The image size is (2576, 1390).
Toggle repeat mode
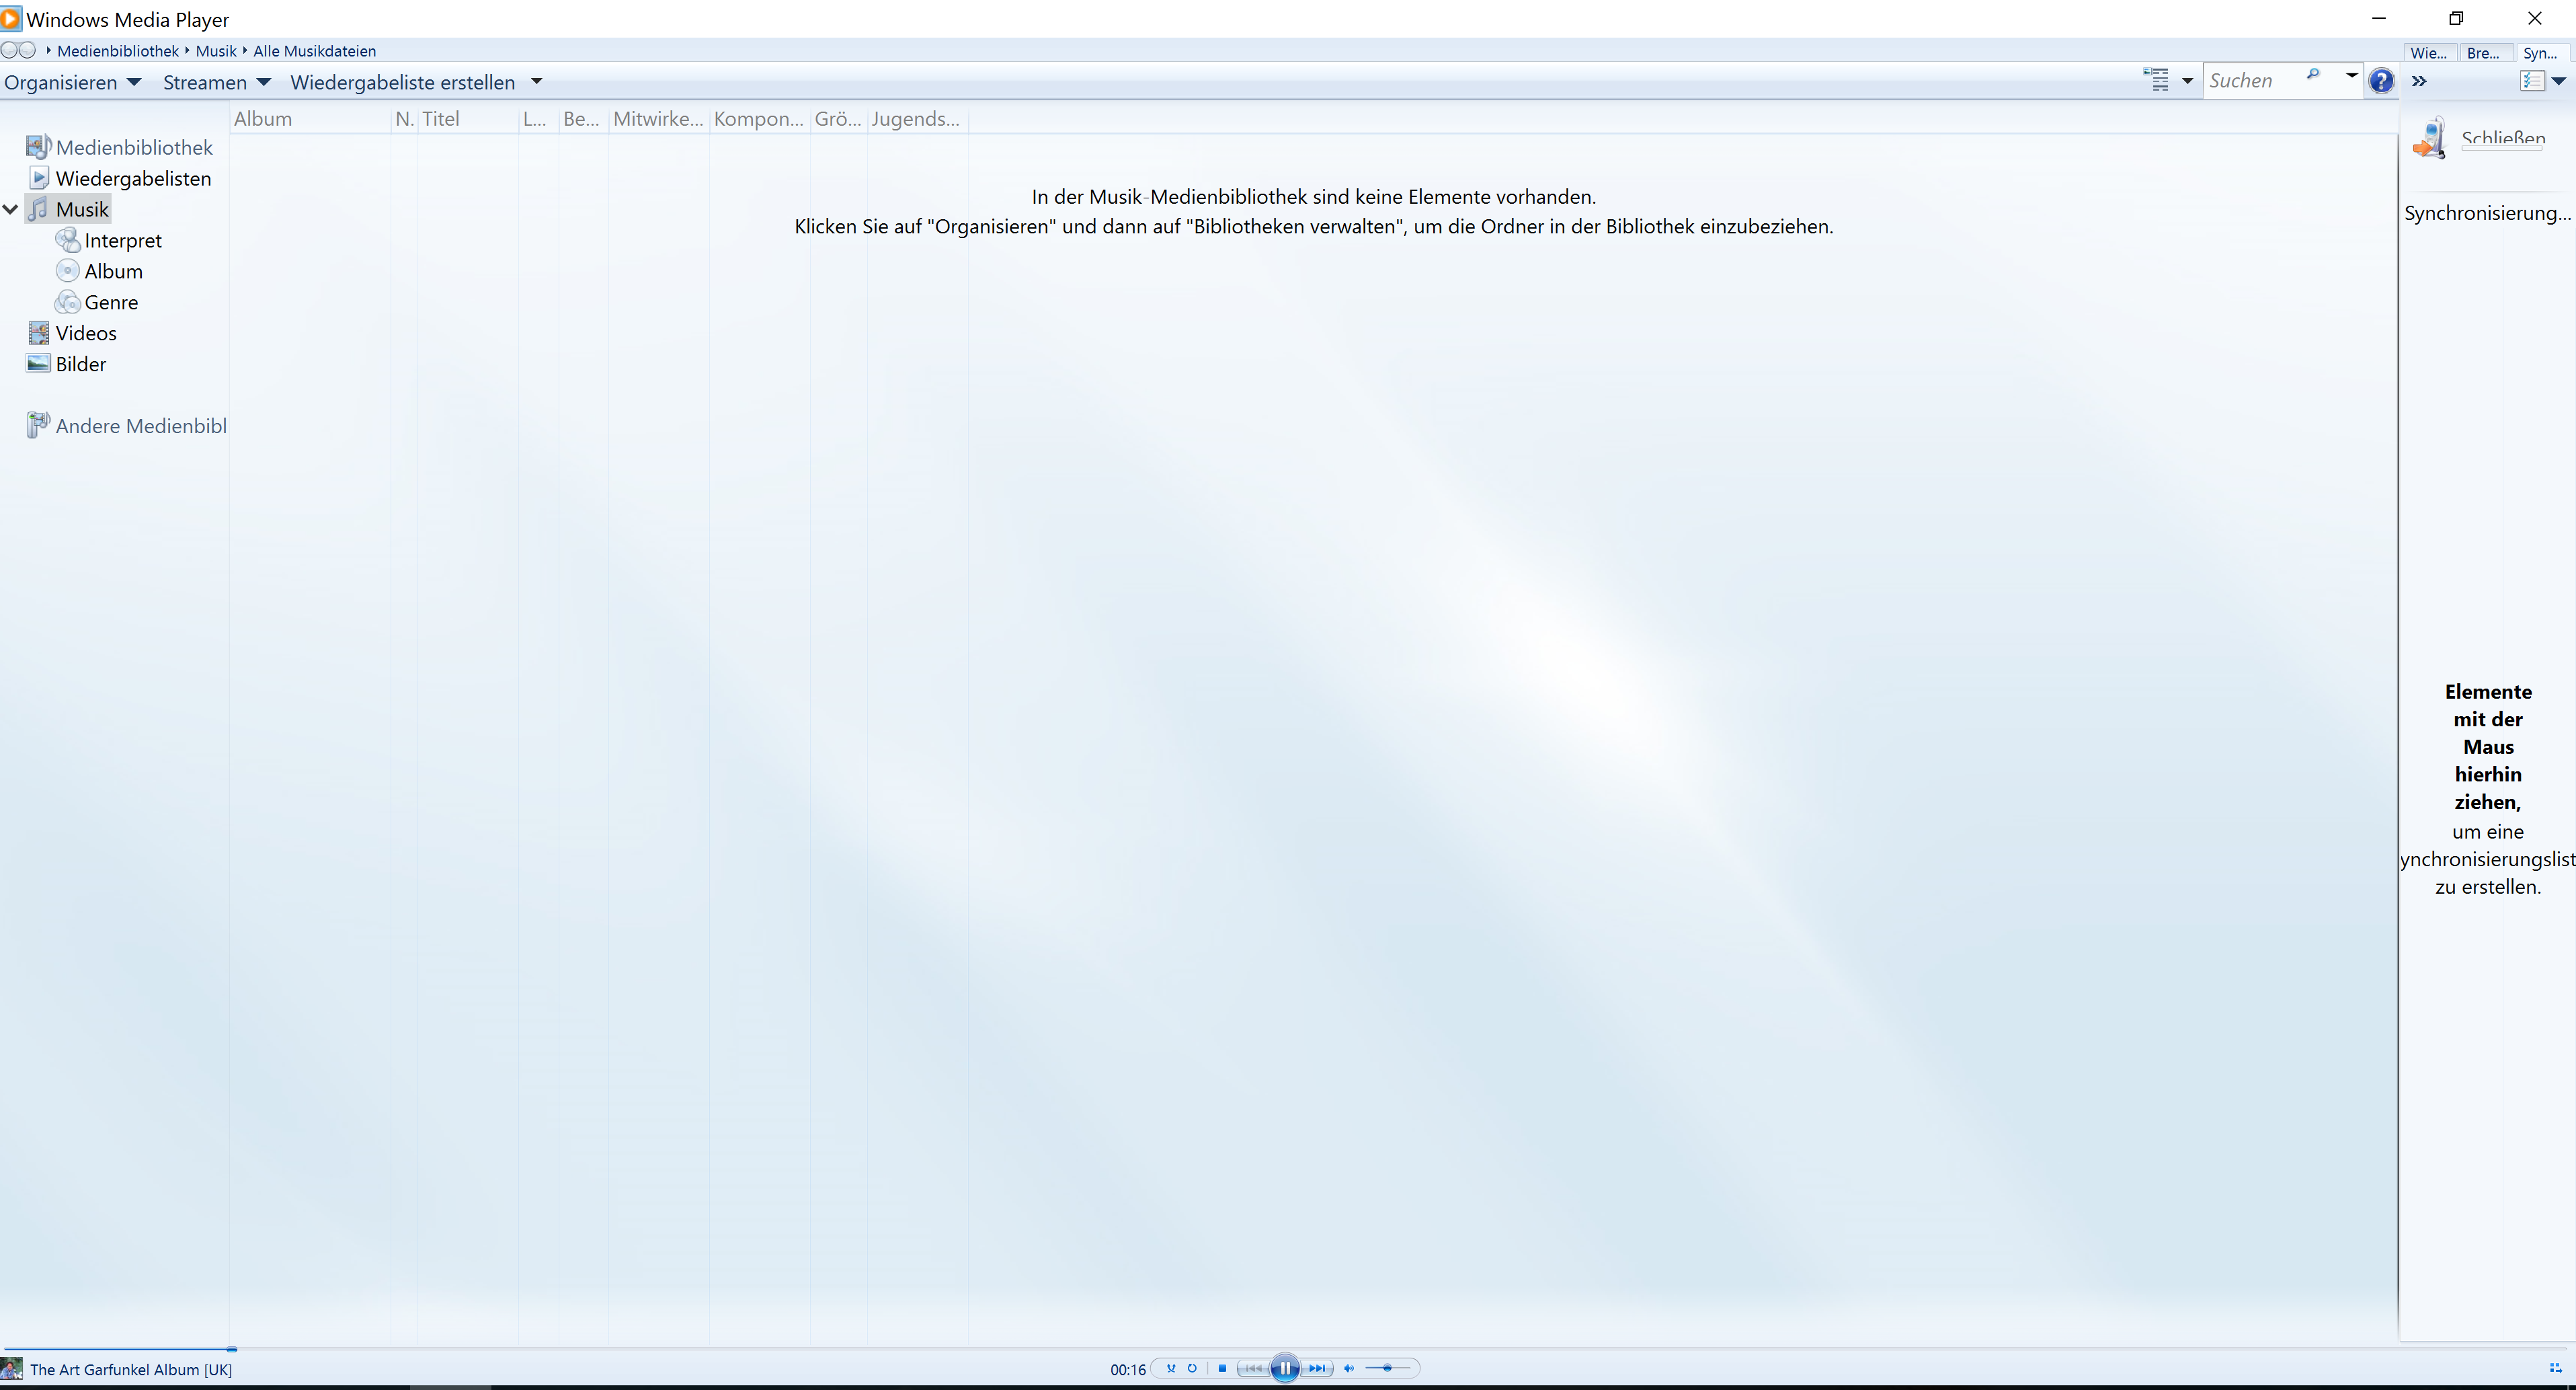[x=1192, y=1368]
